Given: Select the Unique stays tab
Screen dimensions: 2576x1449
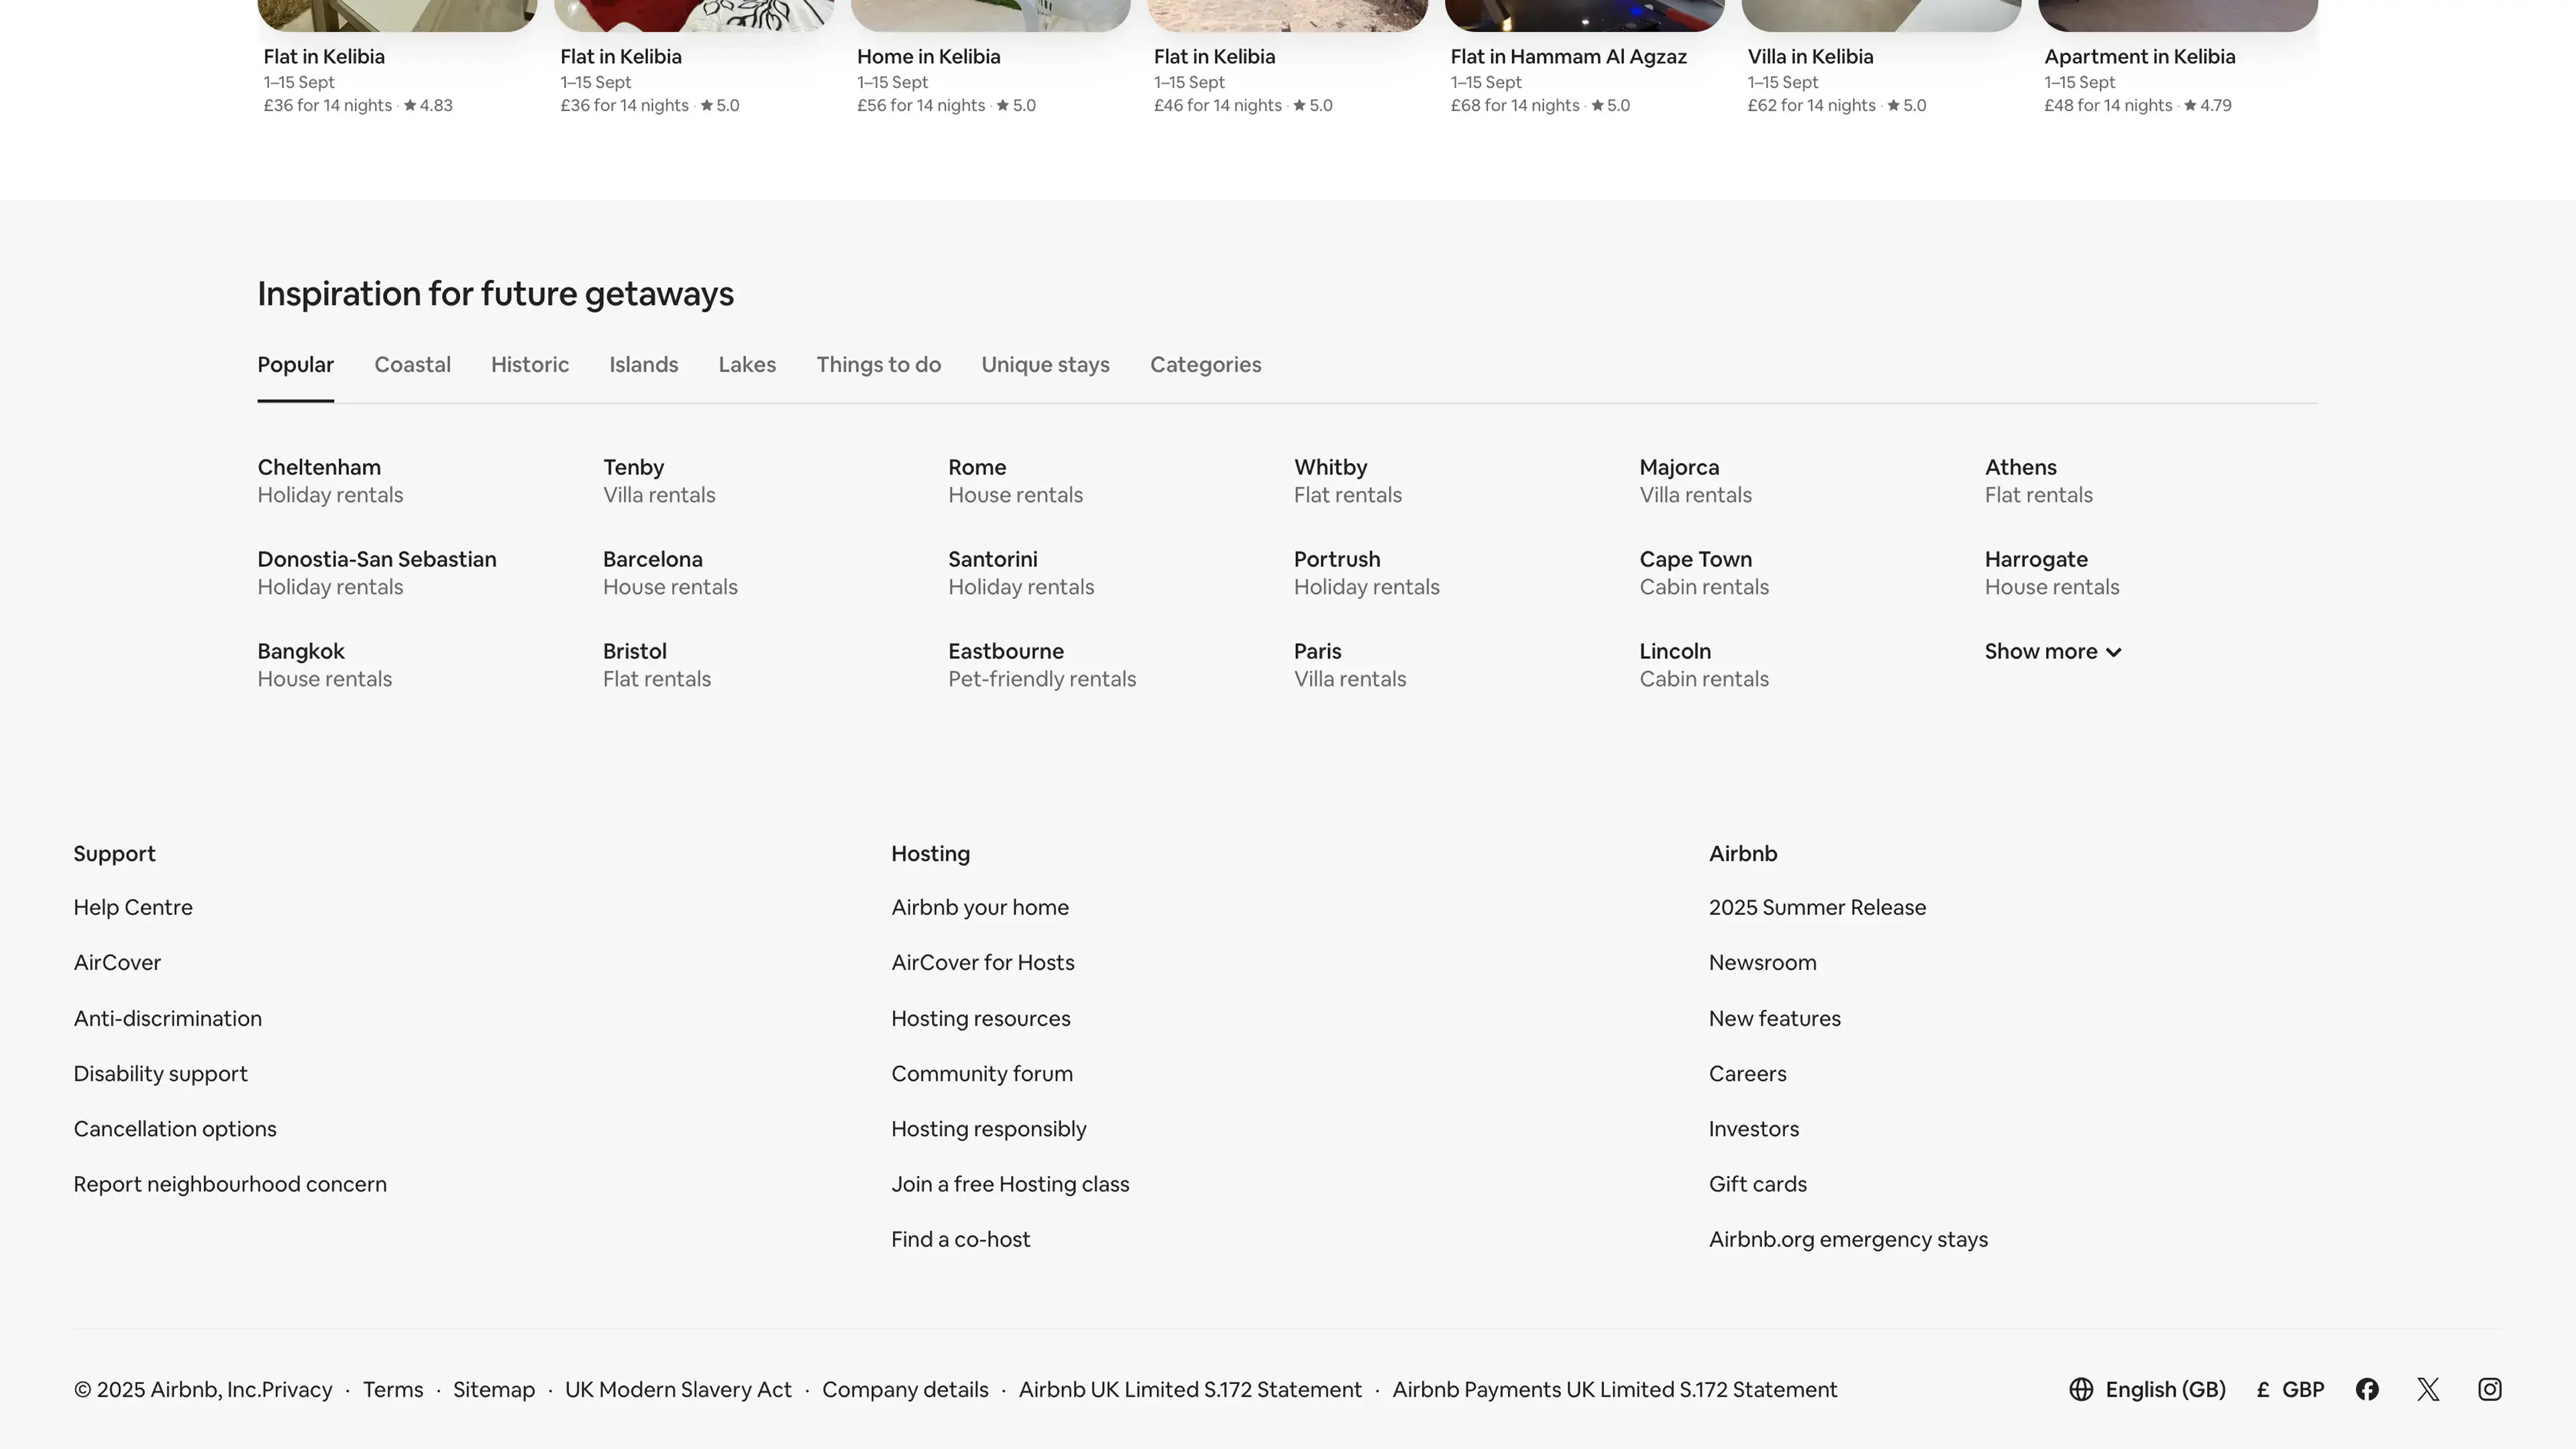Looking at the screenshot, I should pos(1045,365).
